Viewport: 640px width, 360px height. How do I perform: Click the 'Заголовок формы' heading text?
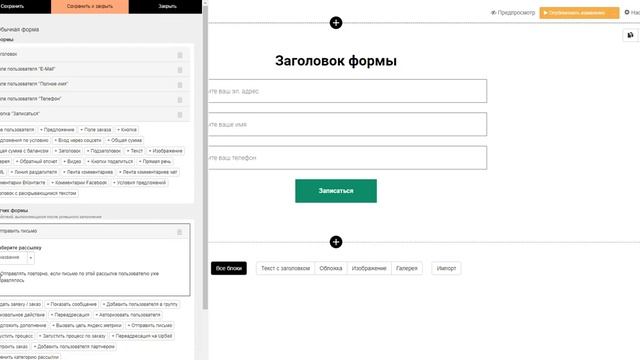336,61
